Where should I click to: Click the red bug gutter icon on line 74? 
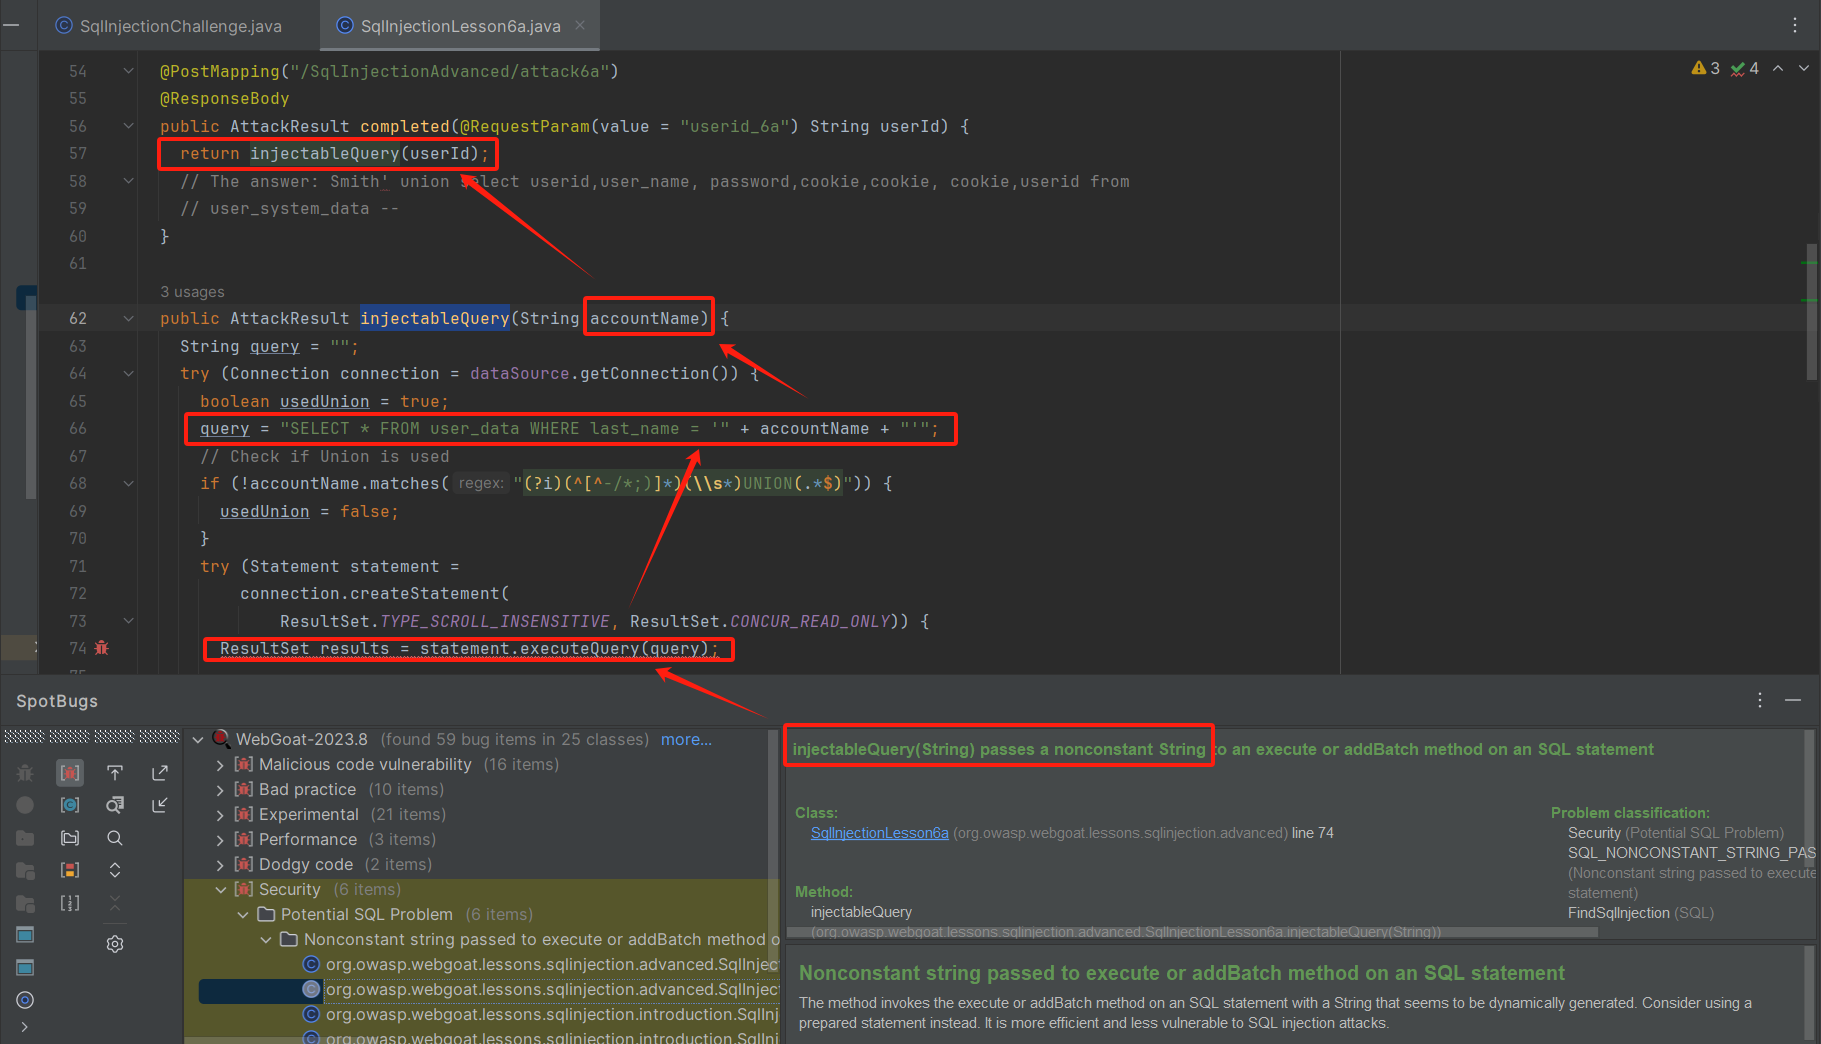click(x=102, y=648)
